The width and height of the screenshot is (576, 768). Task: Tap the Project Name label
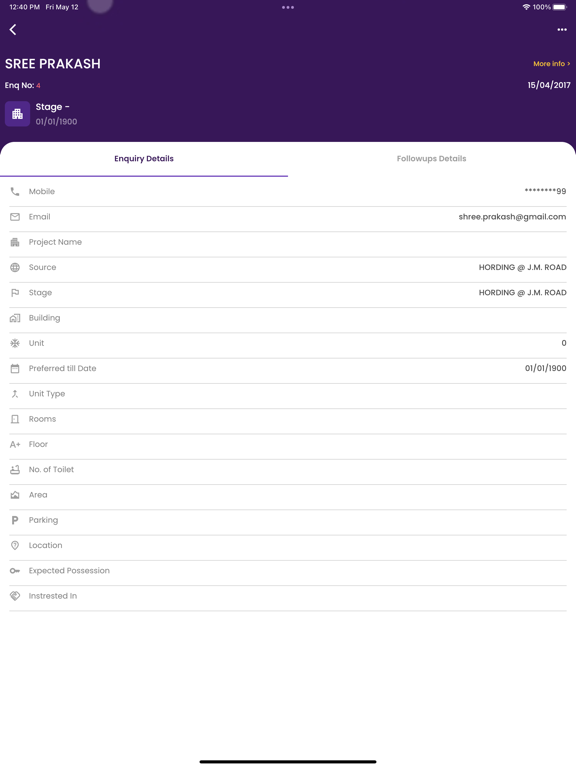tap(55, 242)
